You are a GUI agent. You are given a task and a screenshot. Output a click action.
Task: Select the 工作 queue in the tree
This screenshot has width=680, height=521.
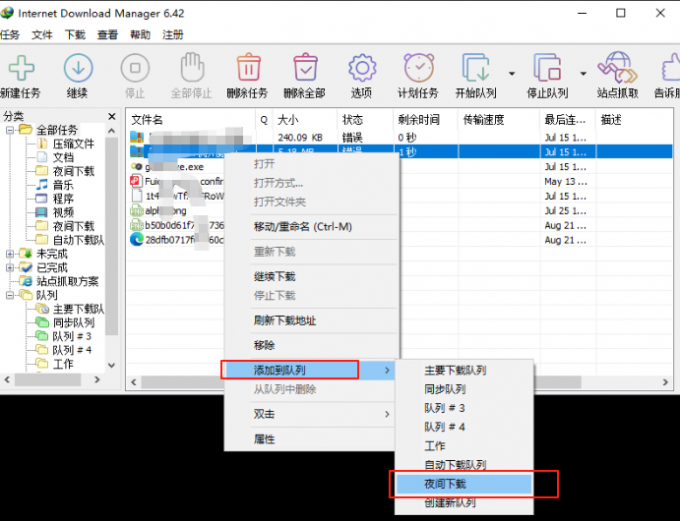(x=63, y=364)
